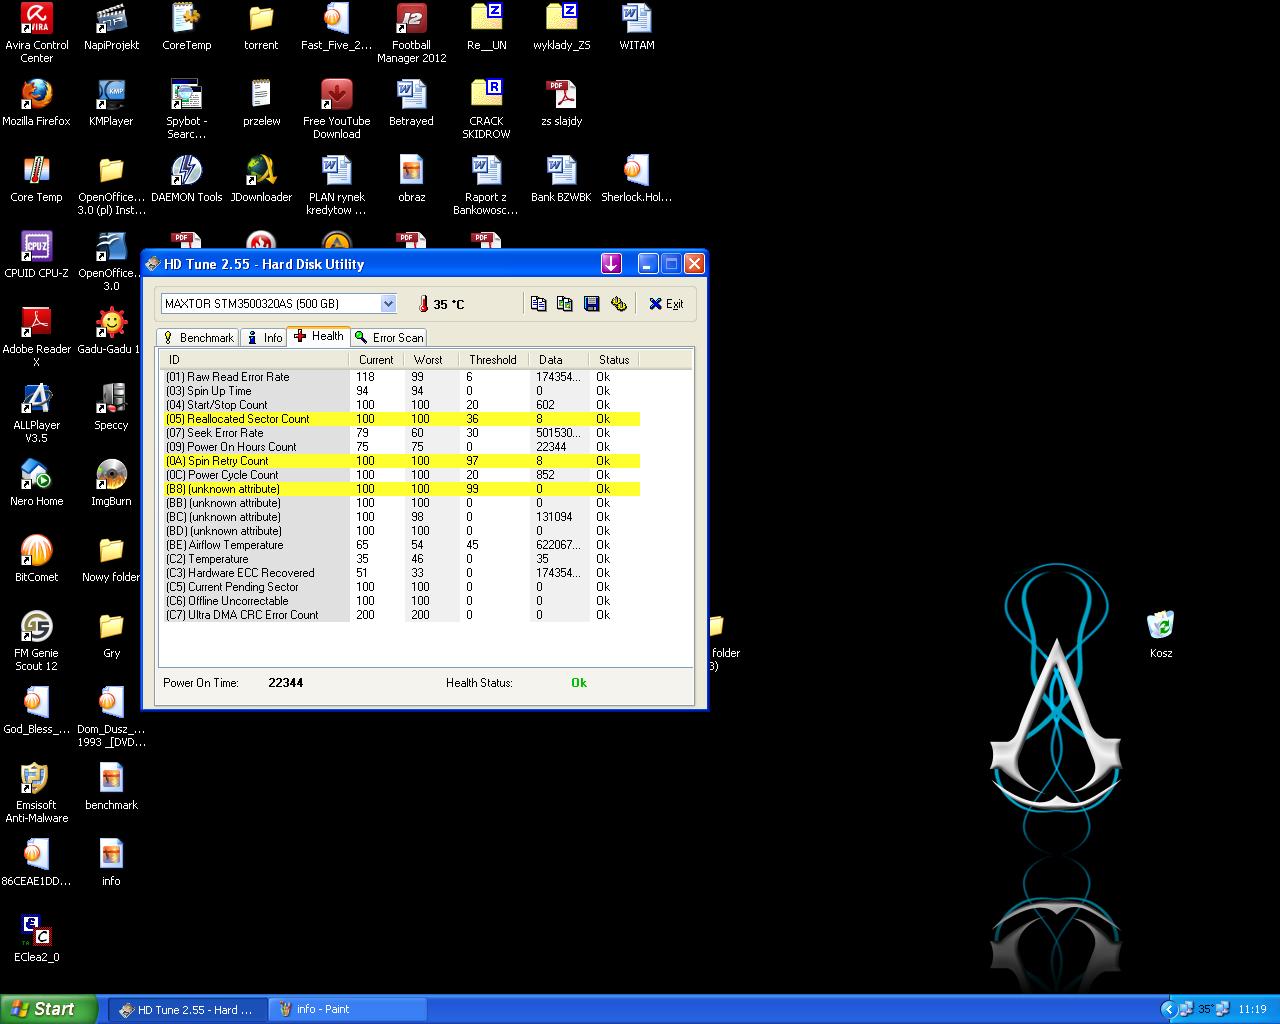Switch to the Benchmark tab
1280x1024 pixels.
pyautogui.click(x=198, y=338)
